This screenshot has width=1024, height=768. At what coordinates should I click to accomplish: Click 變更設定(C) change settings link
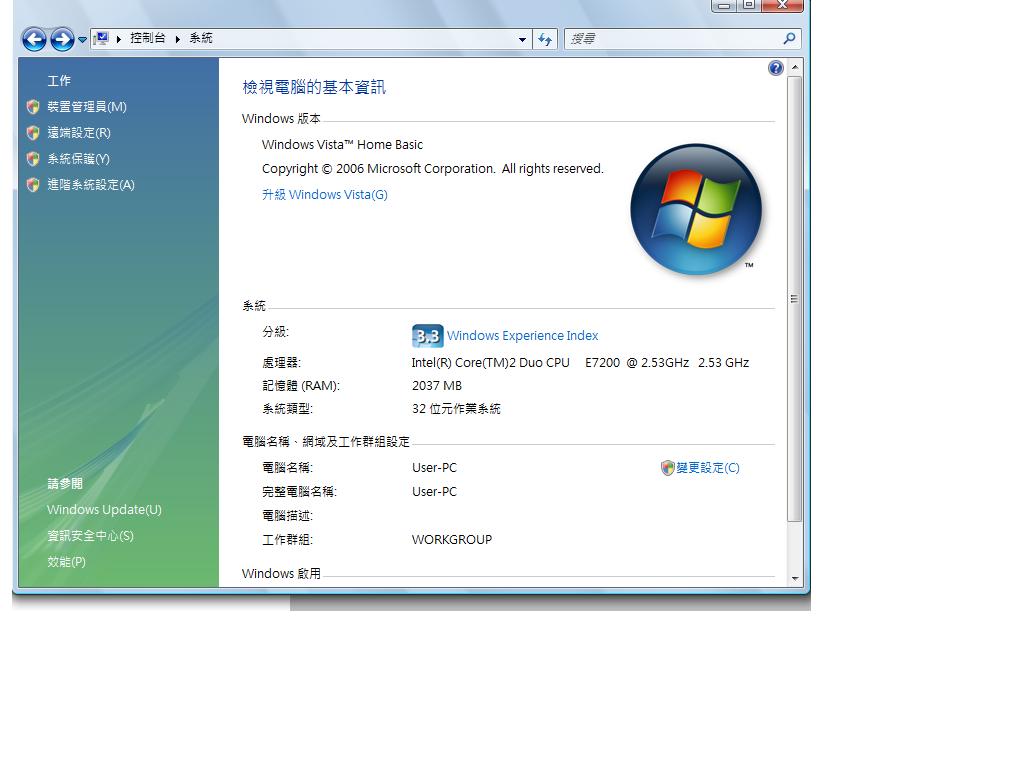coord(708,468)
